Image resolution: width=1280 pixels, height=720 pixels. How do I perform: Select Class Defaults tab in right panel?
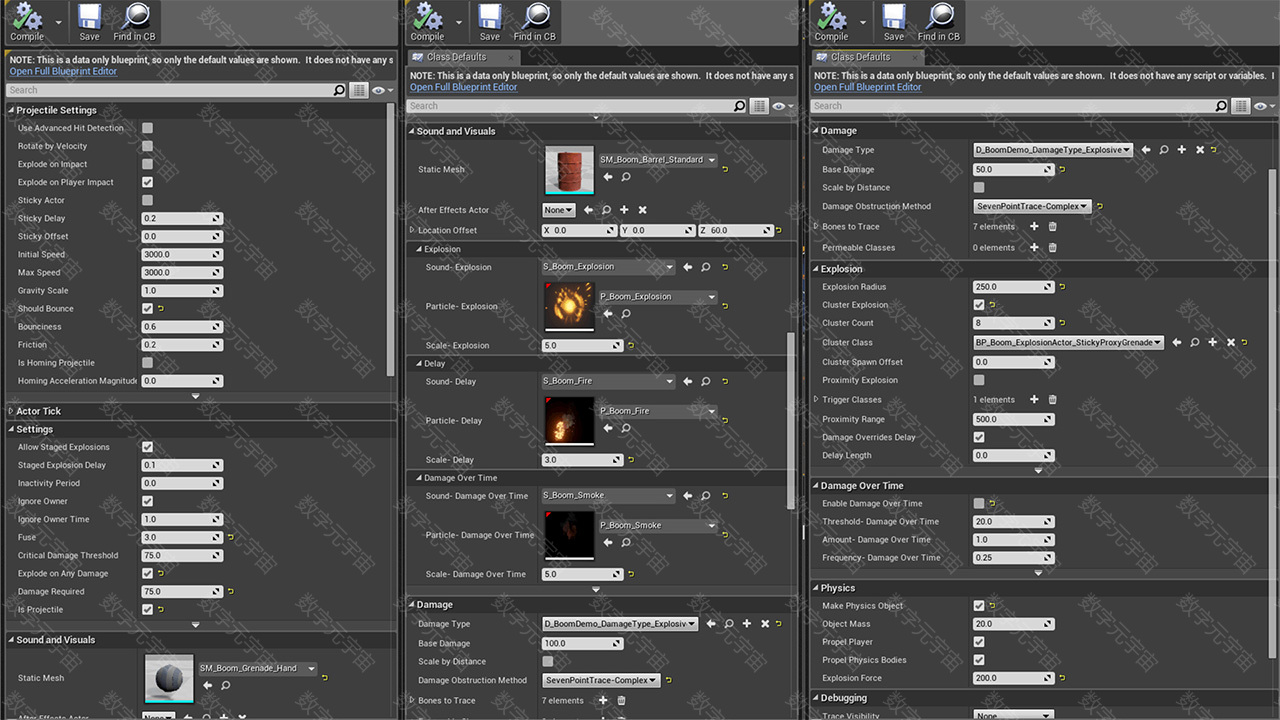[859, 57]
